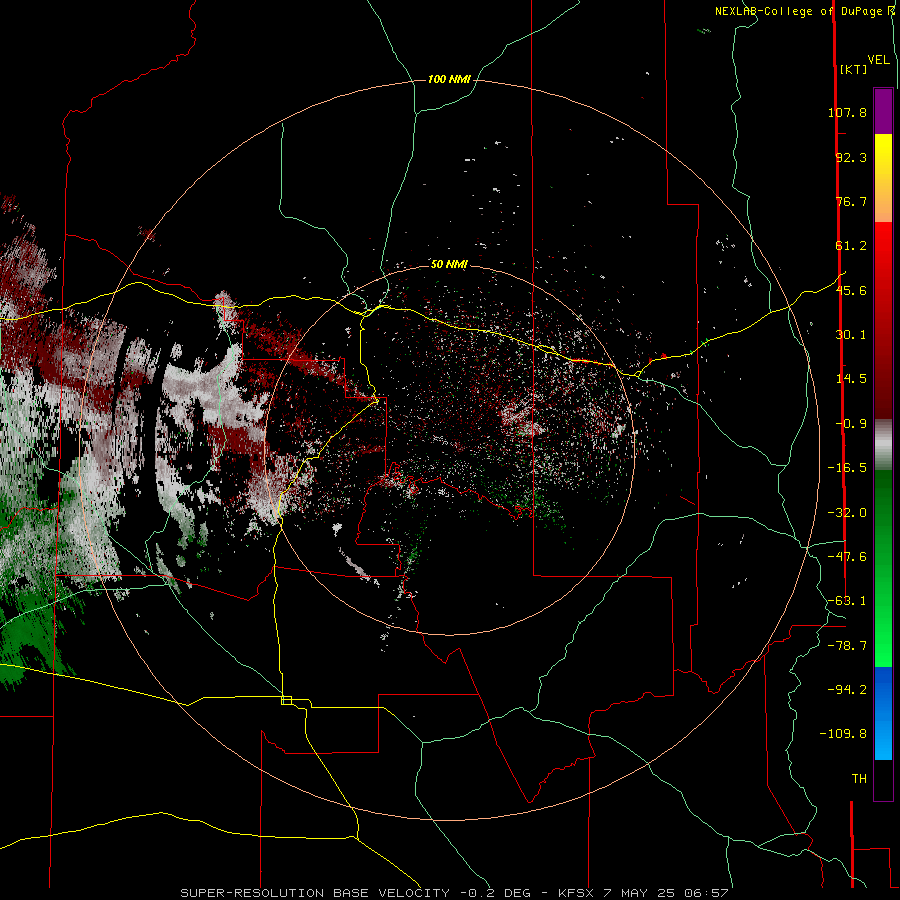Screen dimensions: 900x900
Task: Click the gray-white segment of the color bar
Action: point(883,445)
